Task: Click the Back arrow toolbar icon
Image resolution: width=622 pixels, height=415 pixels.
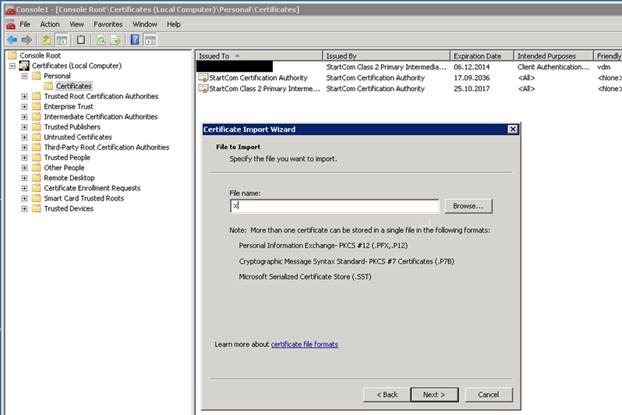Action: coord(10,39)
